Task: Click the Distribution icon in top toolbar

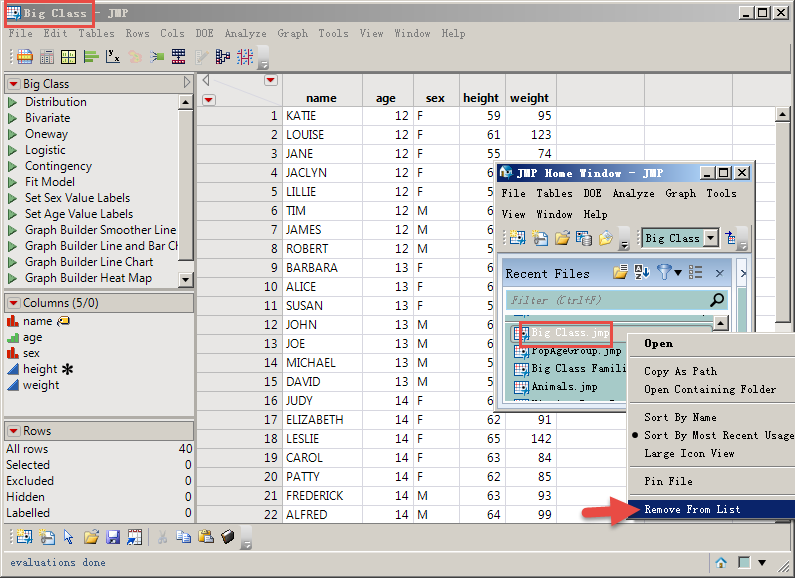Action: click(x=91, y=57)
